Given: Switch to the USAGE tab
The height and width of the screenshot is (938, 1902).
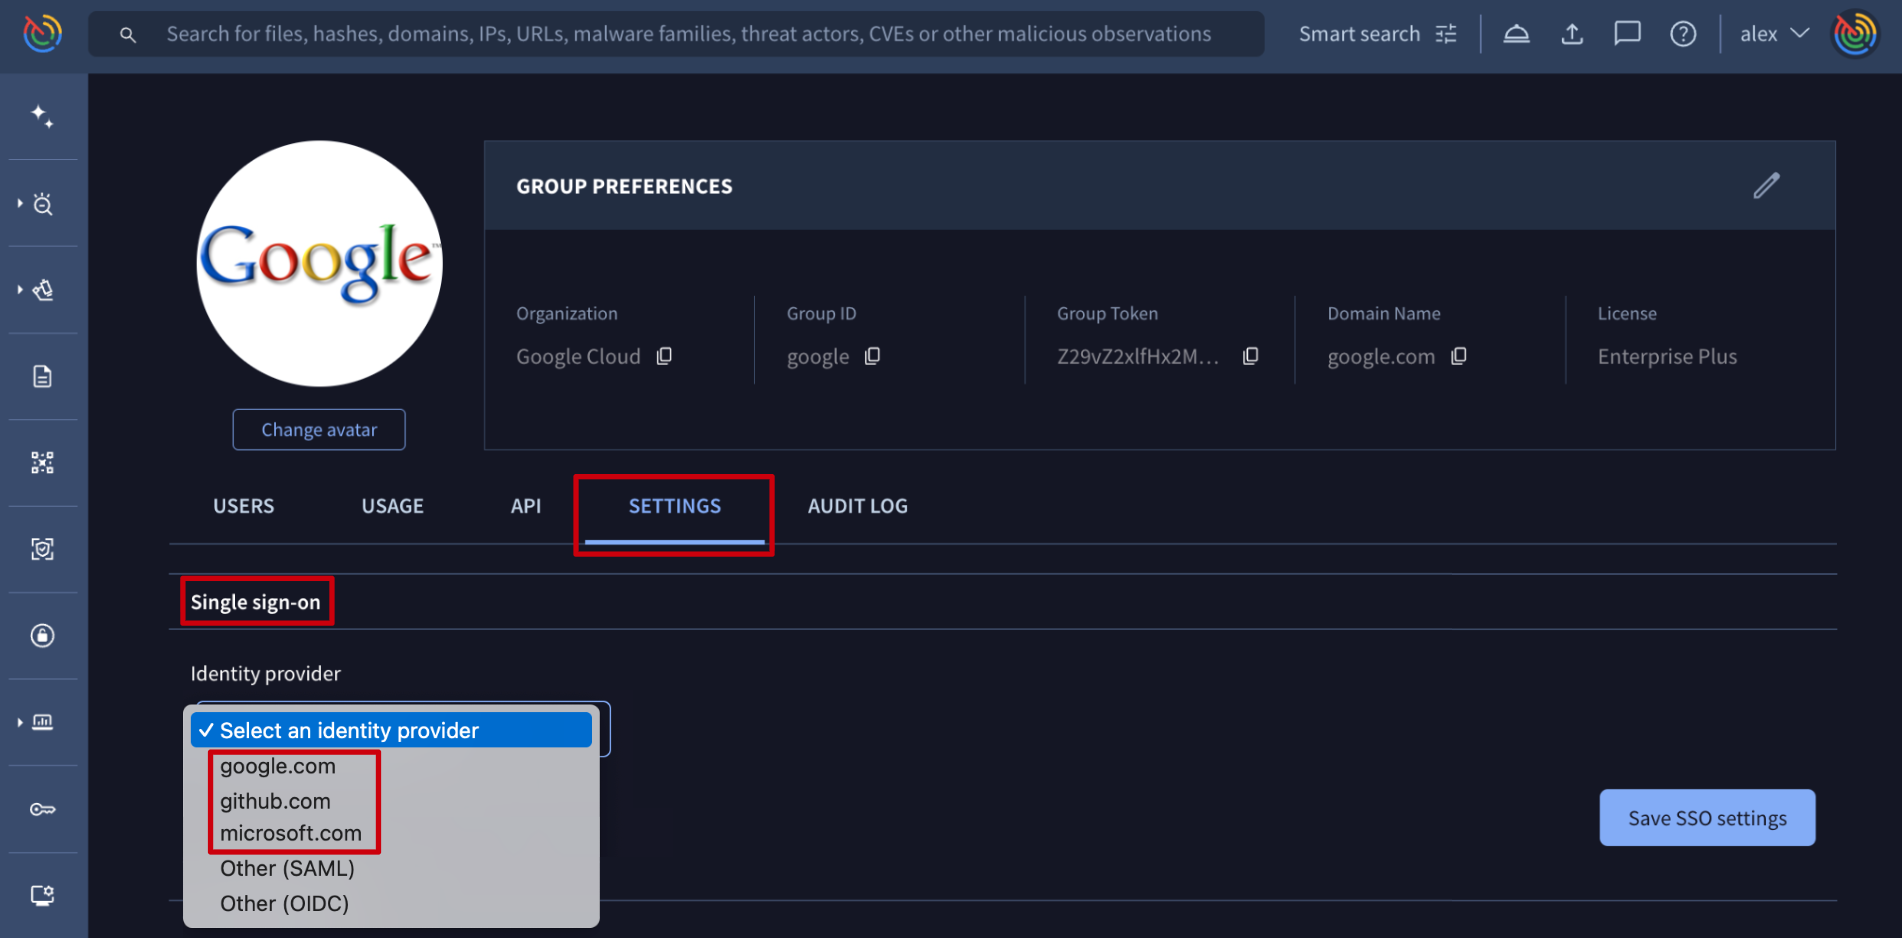Looking at the screenshot, I should tap(393, 506).
